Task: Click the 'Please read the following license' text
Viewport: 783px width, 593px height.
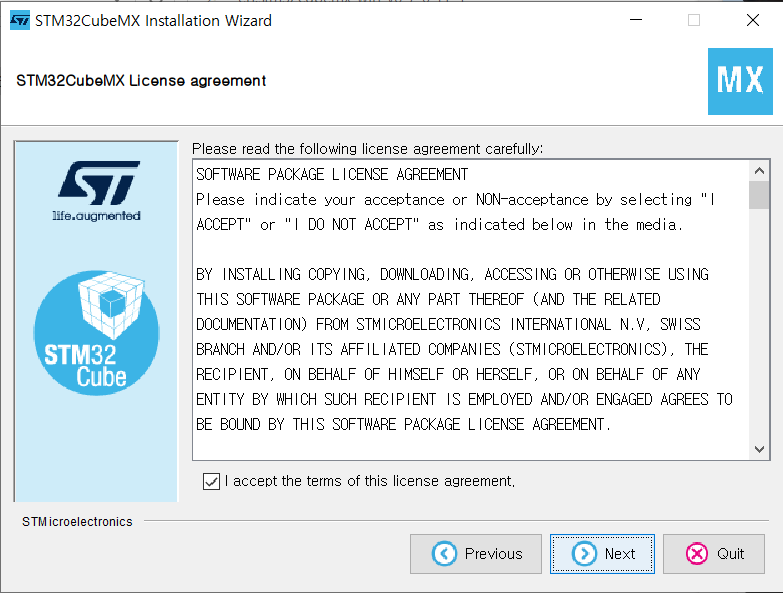Action: point(368,149)
